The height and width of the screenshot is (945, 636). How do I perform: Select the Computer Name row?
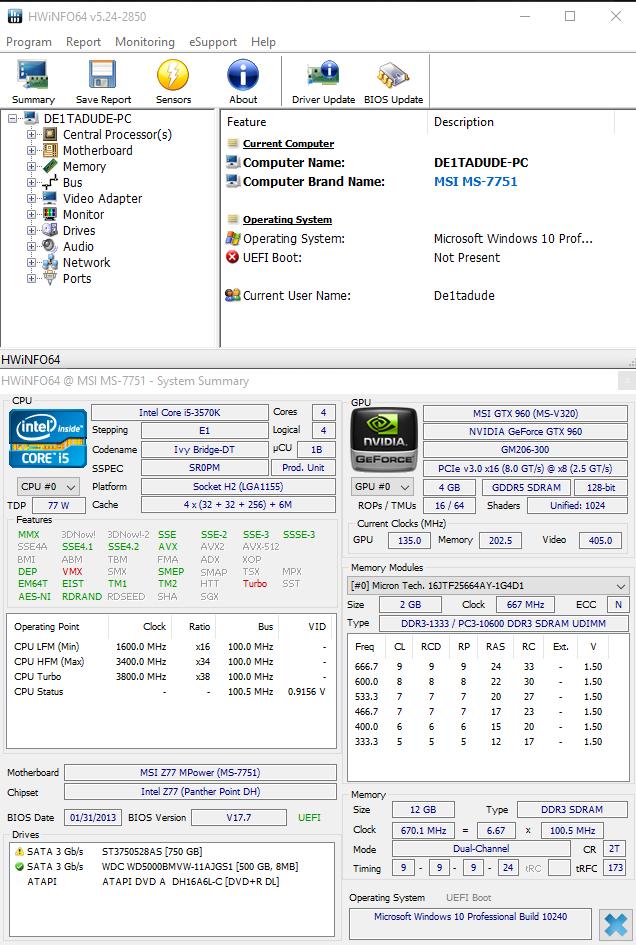coord(428,163)
